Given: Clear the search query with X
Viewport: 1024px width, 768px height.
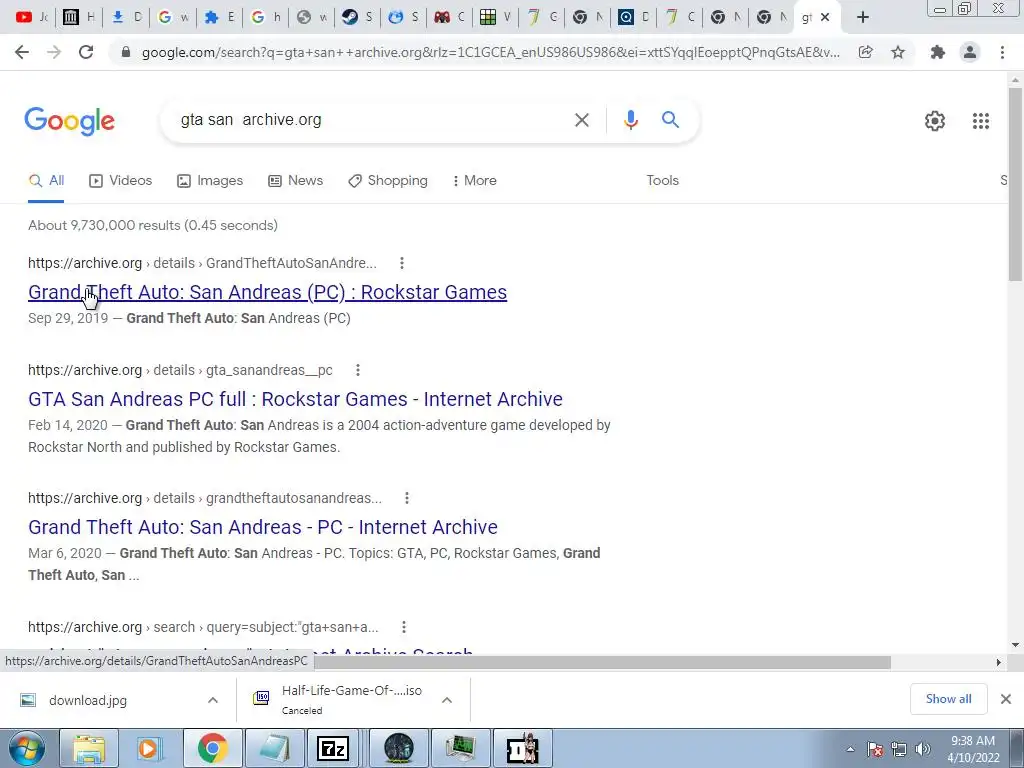Looking at the screenshot, I should click(582, 120).
